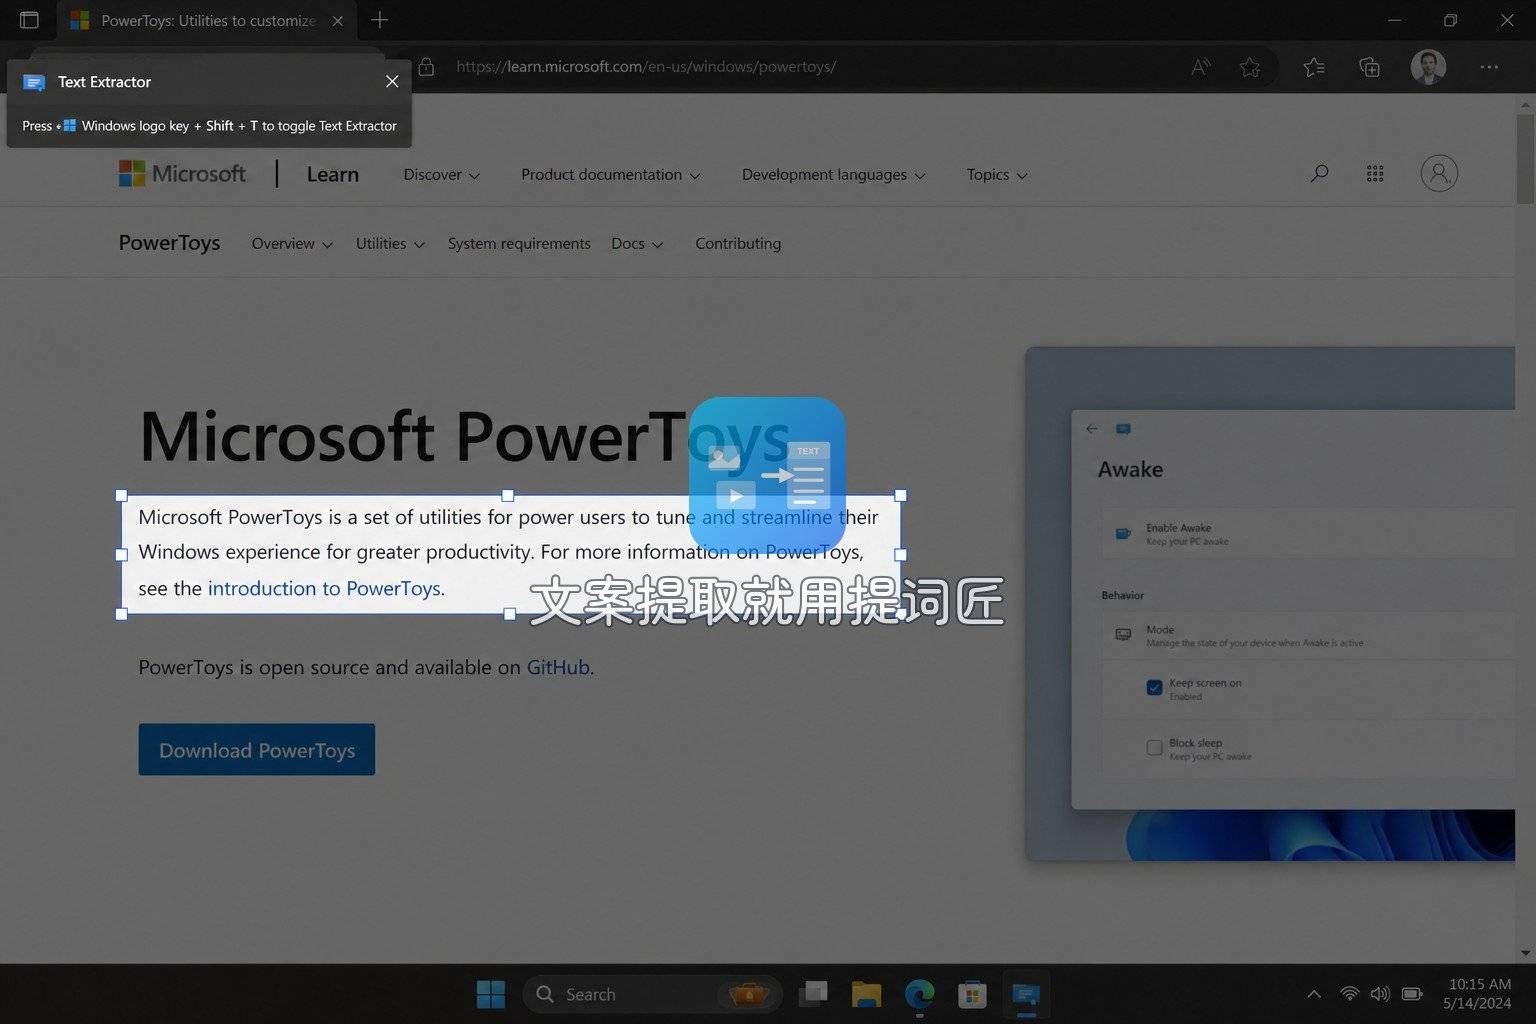Show hidden system tray icons
Screen dimensions: 1536x1024
pyautogui.click(x=1314, y=994)
